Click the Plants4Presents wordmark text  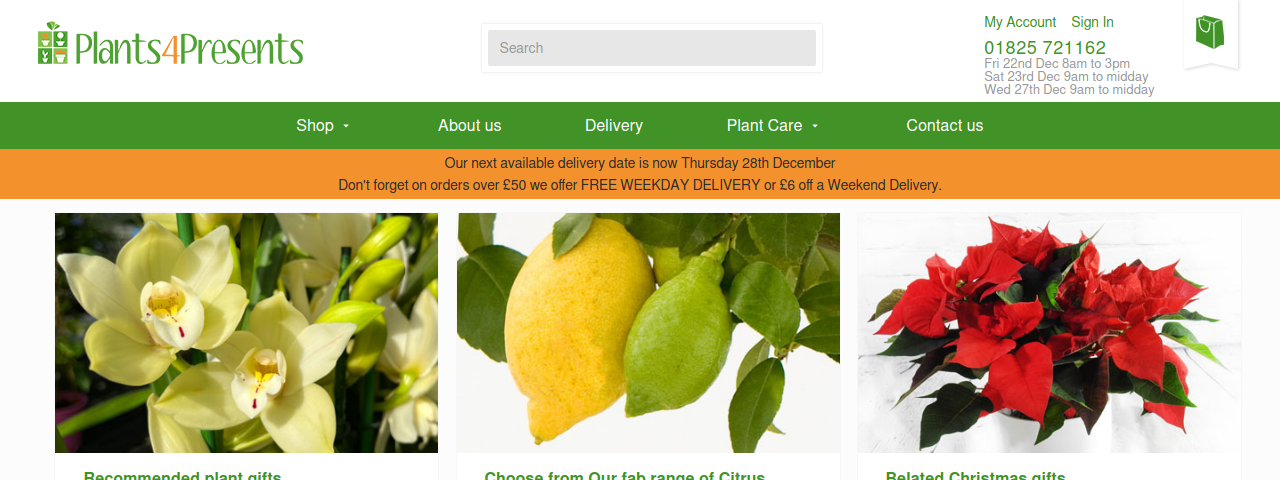click(x=189, y=49)
